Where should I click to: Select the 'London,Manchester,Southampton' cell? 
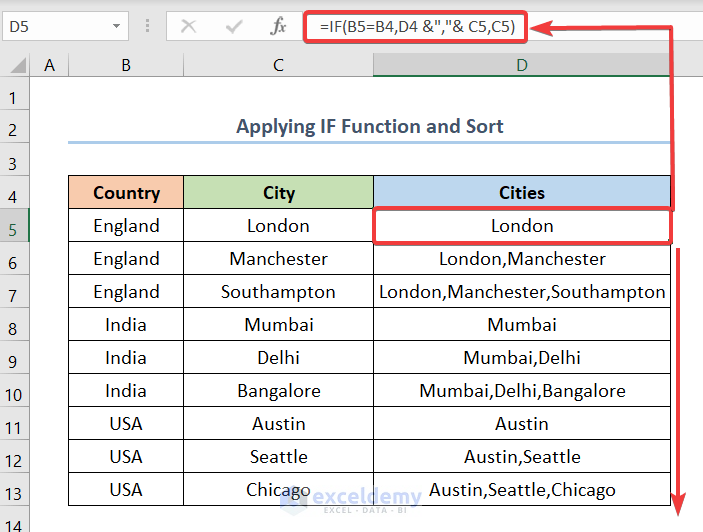click(x=522, y=292)
